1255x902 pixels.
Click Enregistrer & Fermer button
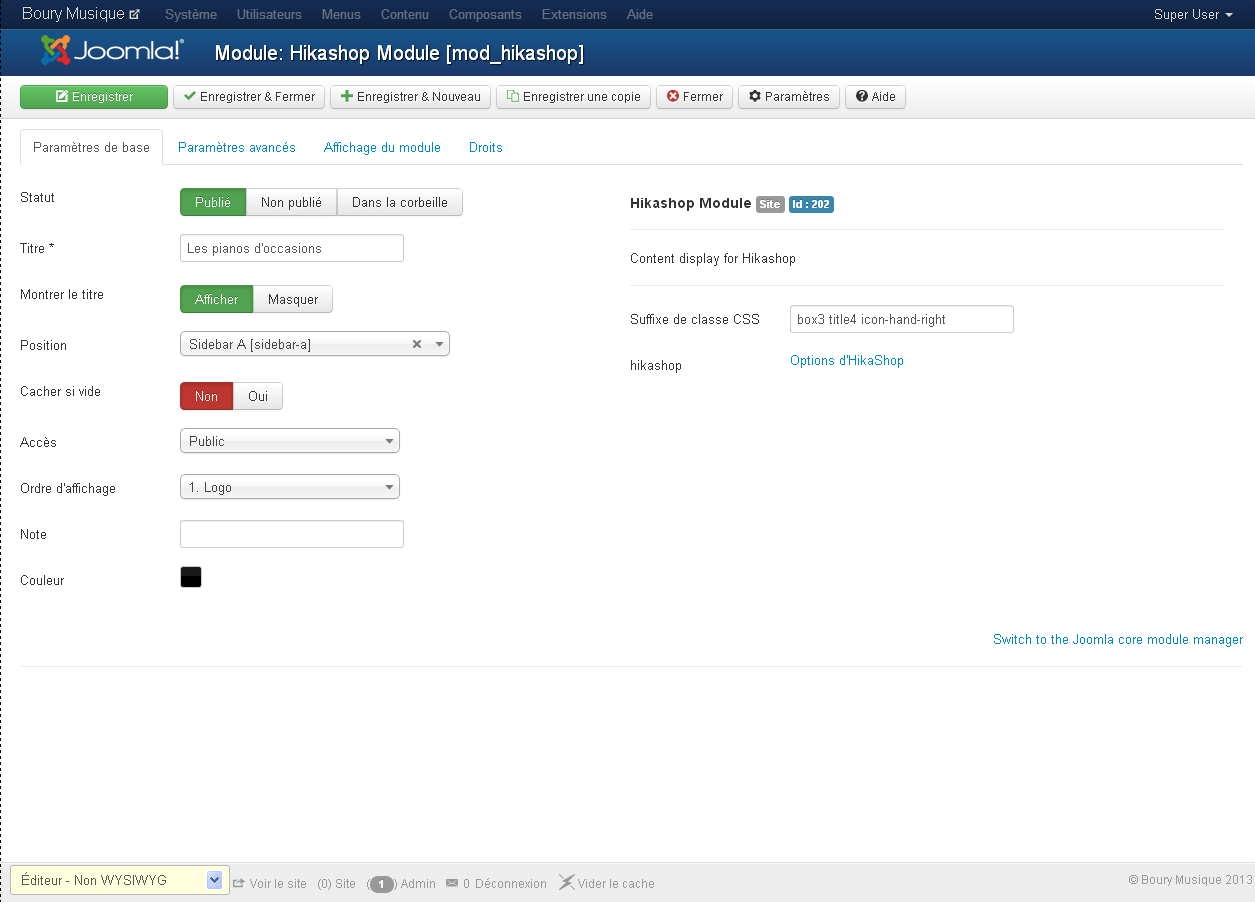[249, 97]
